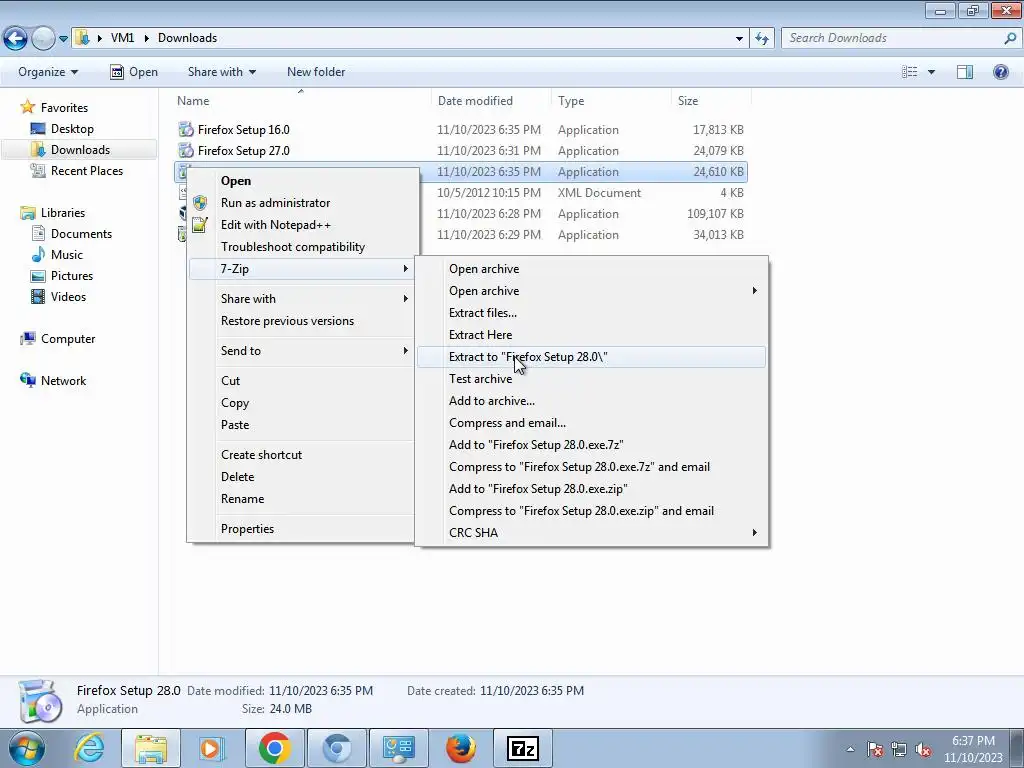The image size is (1024, 768).
Task: Open the Windows Start button
Action: (27, 748)
